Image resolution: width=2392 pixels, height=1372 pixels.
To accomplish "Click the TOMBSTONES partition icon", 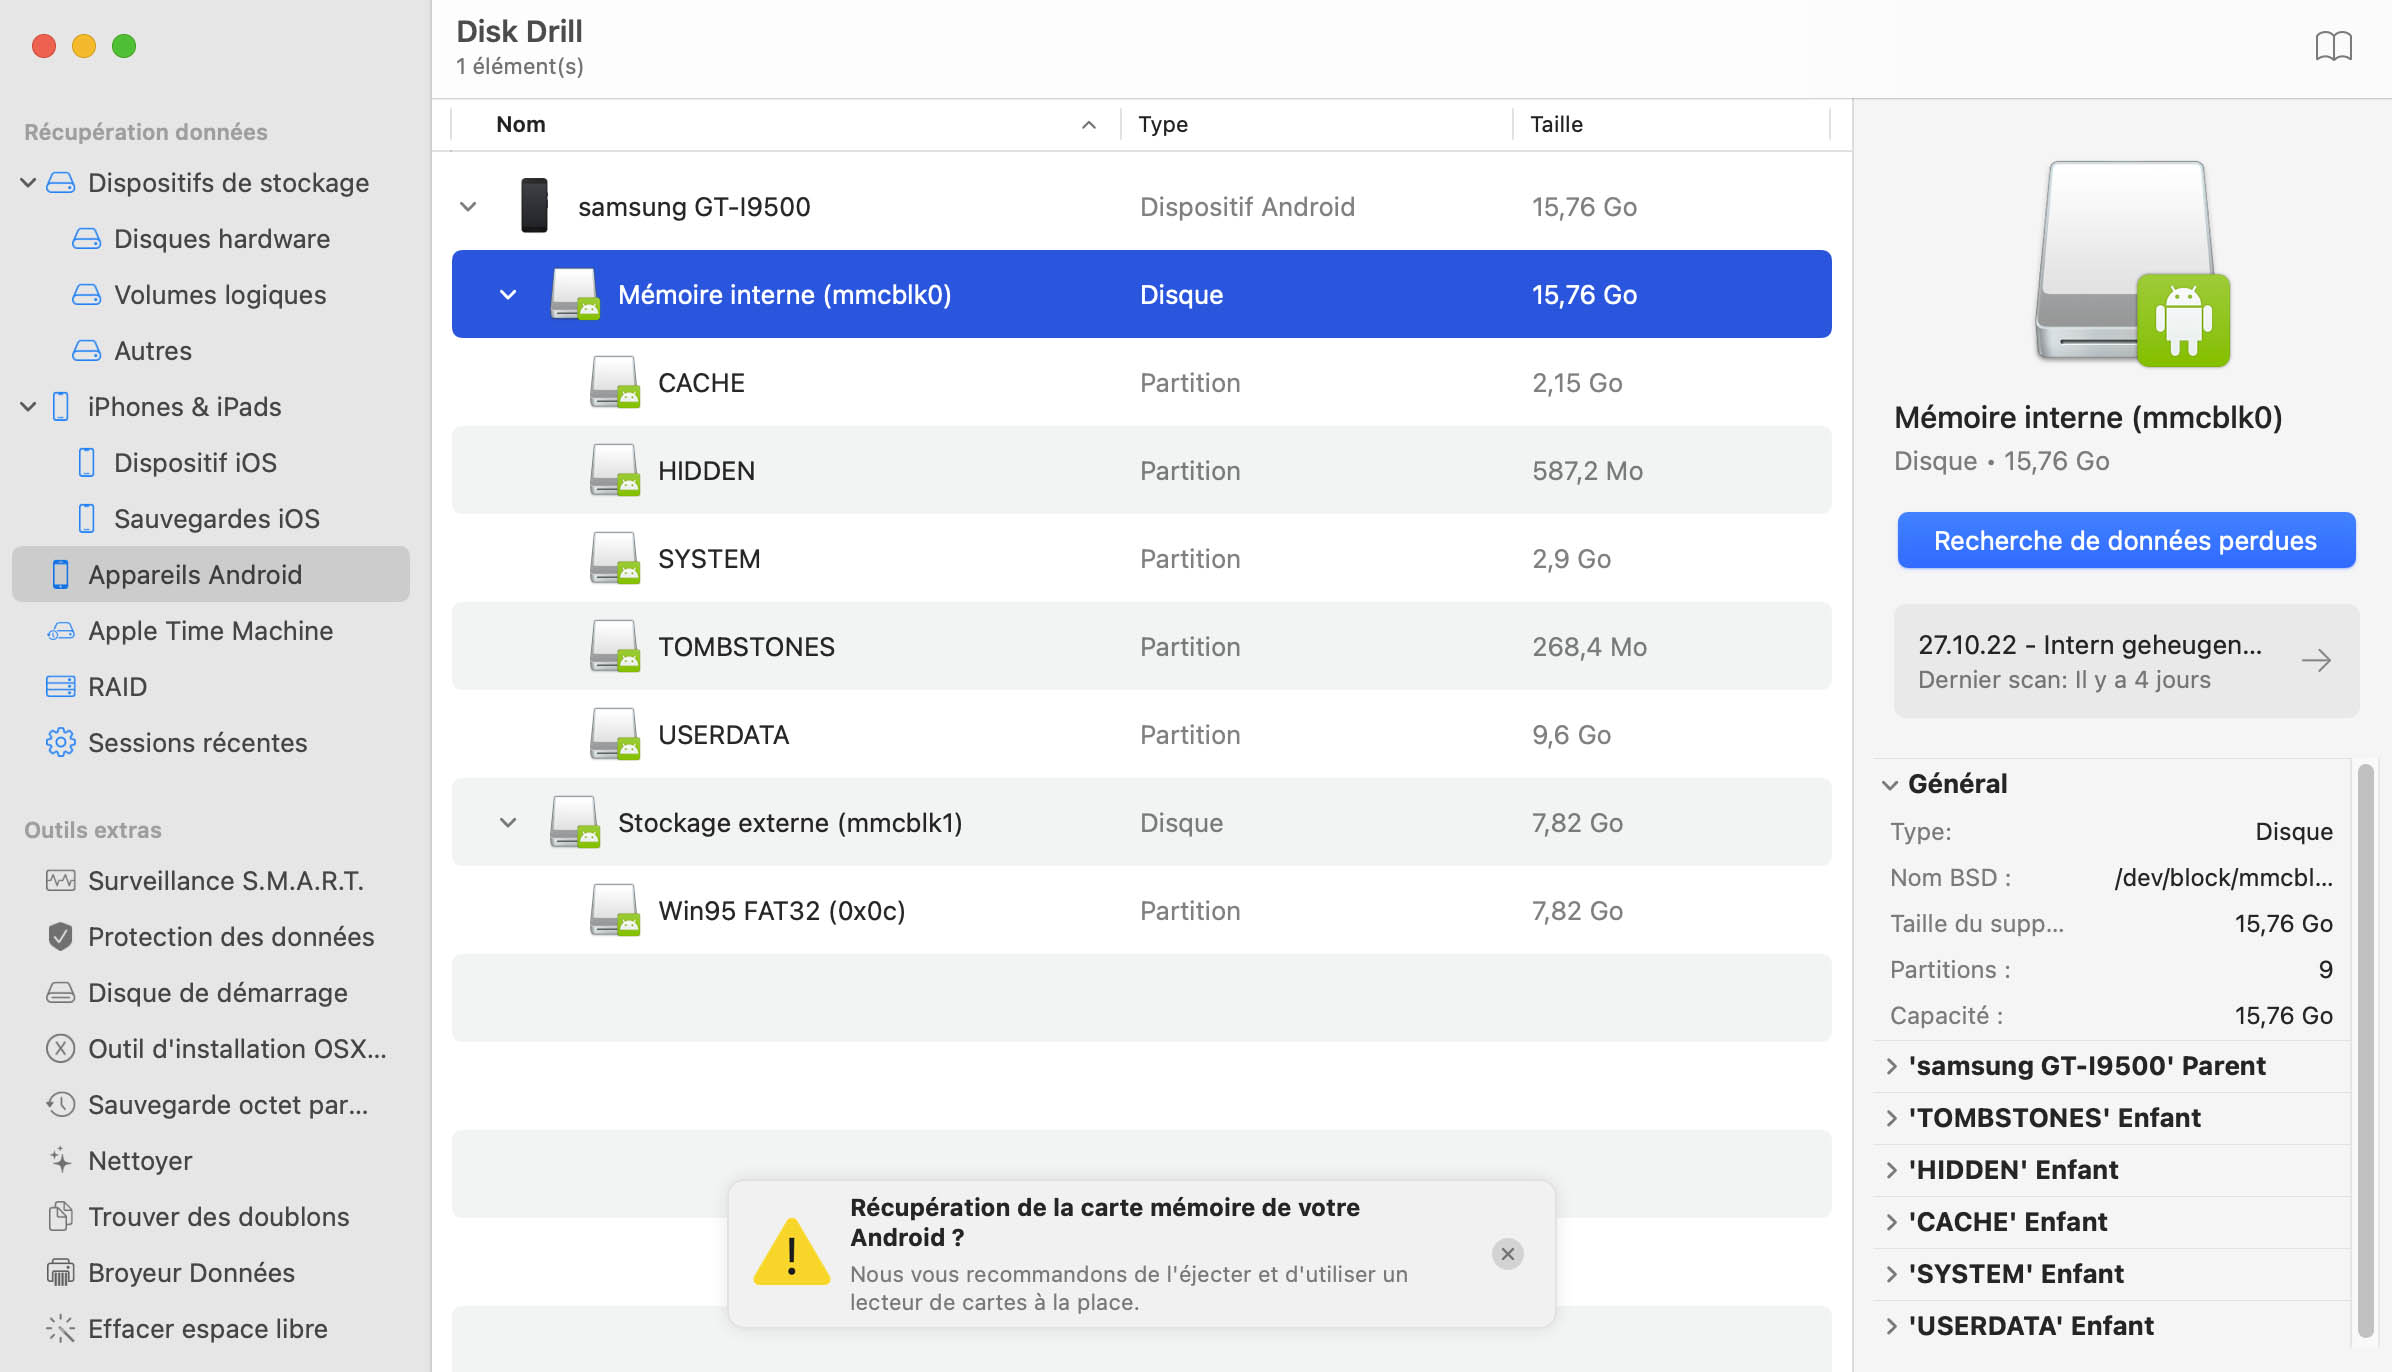I will pos(614,646).
